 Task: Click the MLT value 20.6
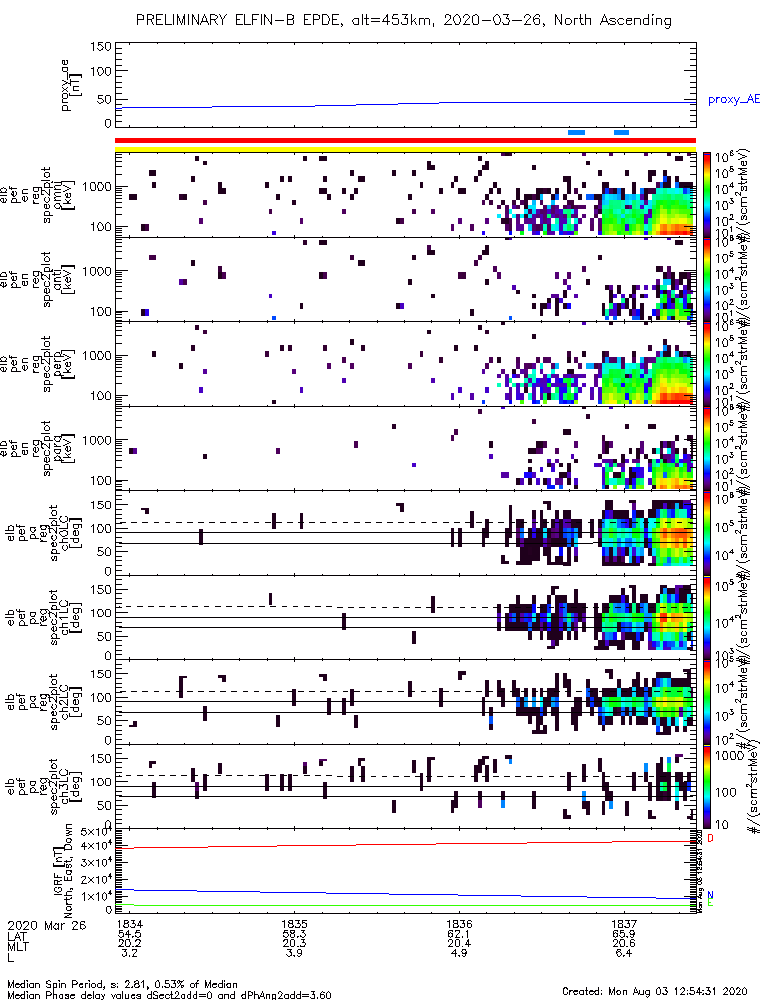tap(624, 943)
